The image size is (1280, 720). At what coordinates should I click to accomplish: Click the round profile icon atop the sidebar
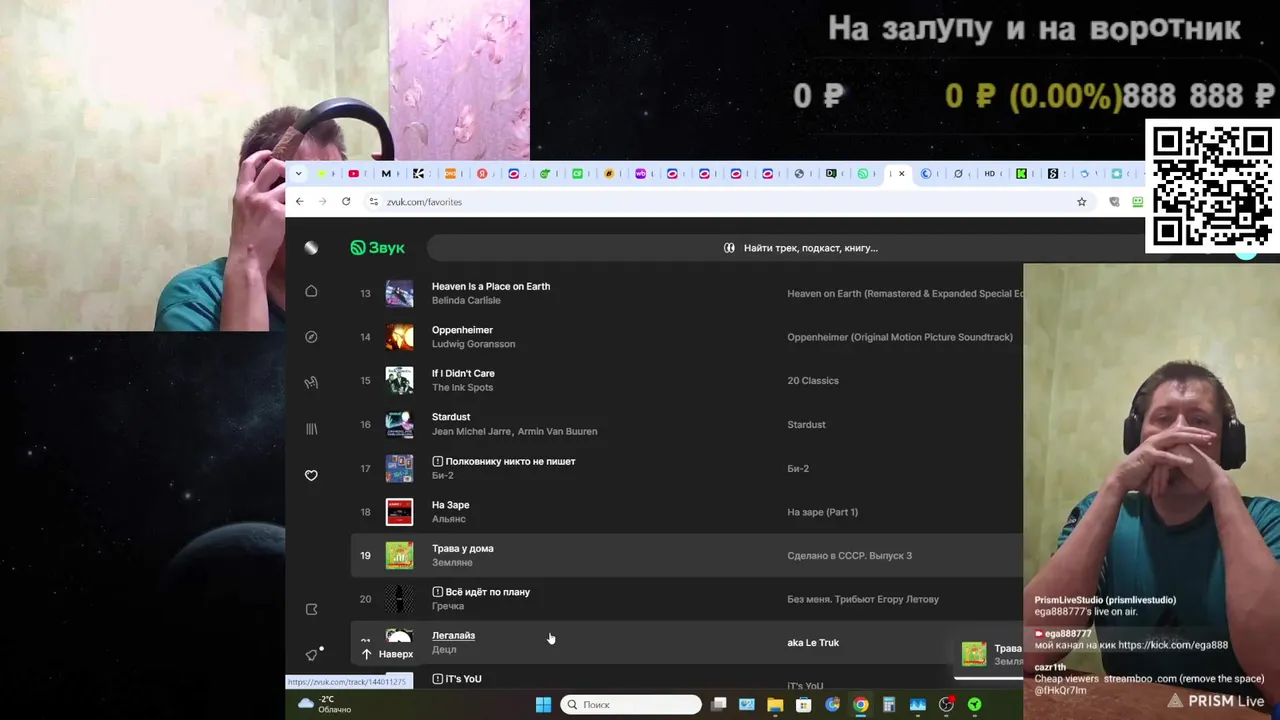pyautogui.click(x=311, y=248)
